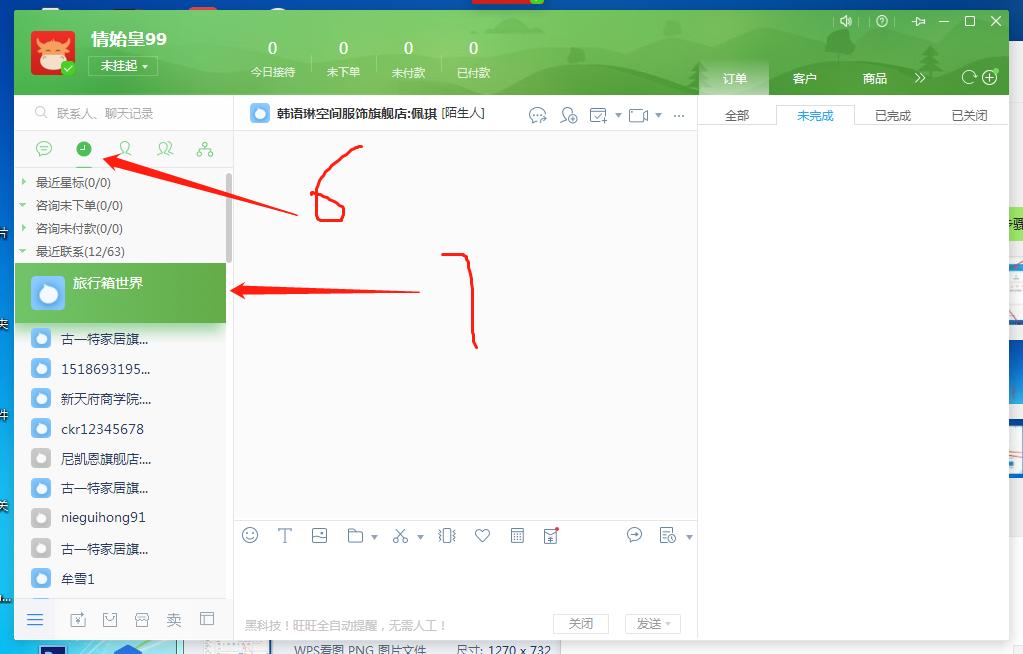
Task: Open dropdown arrow beside the folder icon
Action: click(374, 537)
